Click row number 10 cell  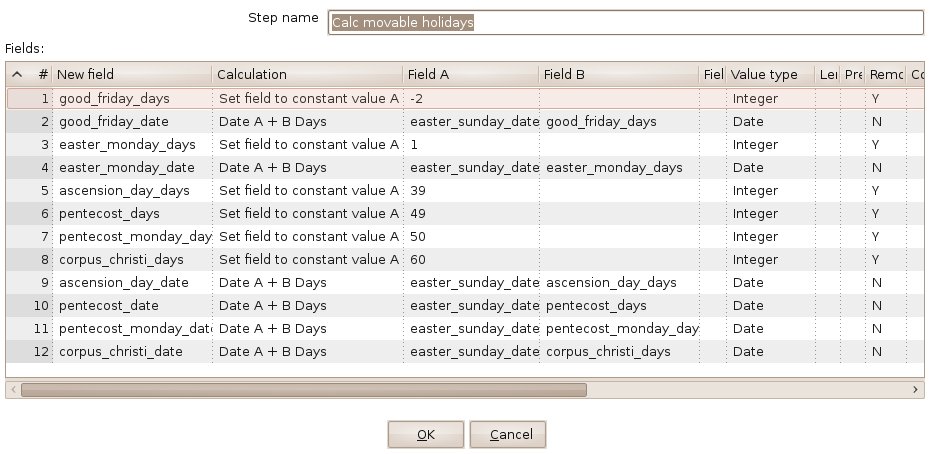(30, 306)
